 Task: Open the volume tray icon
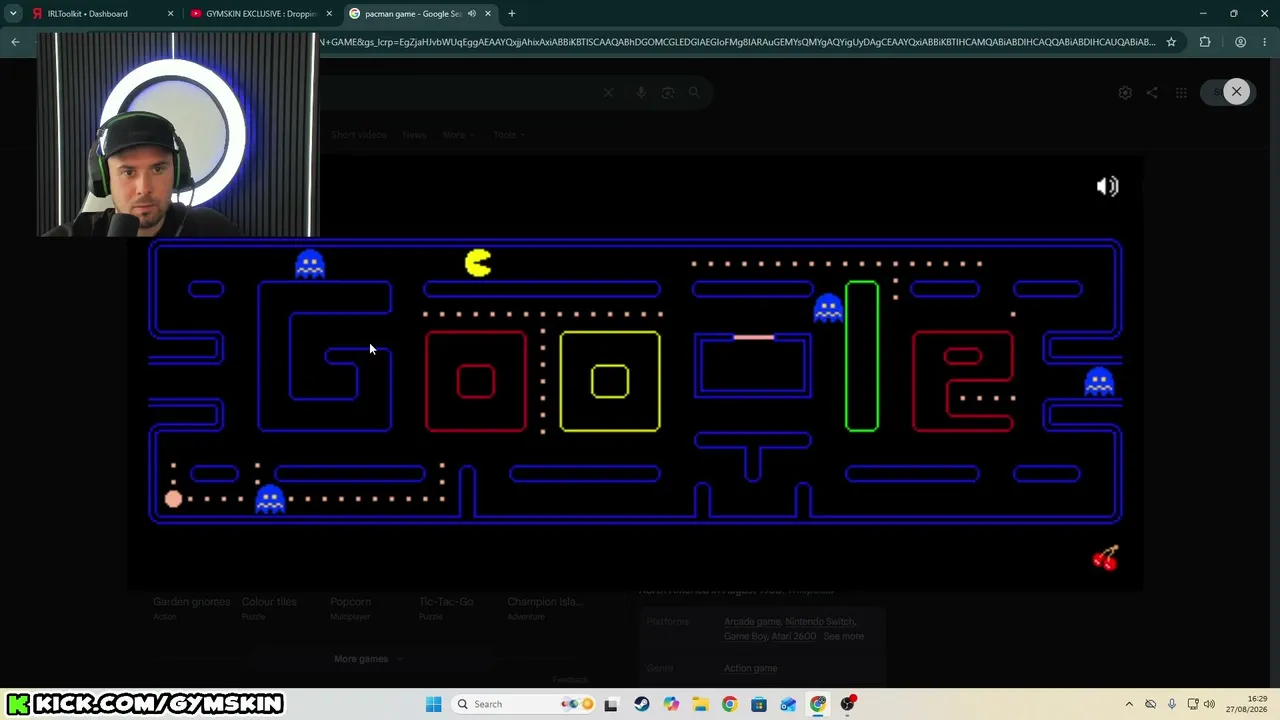pyautogui.click(x=1209, y=704)
